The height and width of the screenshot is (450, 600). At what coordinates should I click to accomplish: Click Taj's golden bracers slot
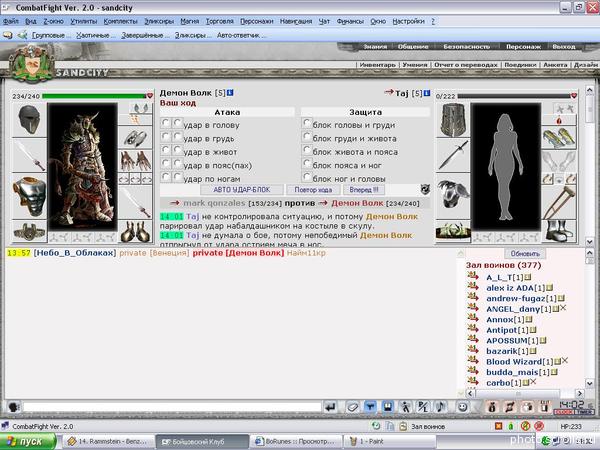tap(559, 138)
